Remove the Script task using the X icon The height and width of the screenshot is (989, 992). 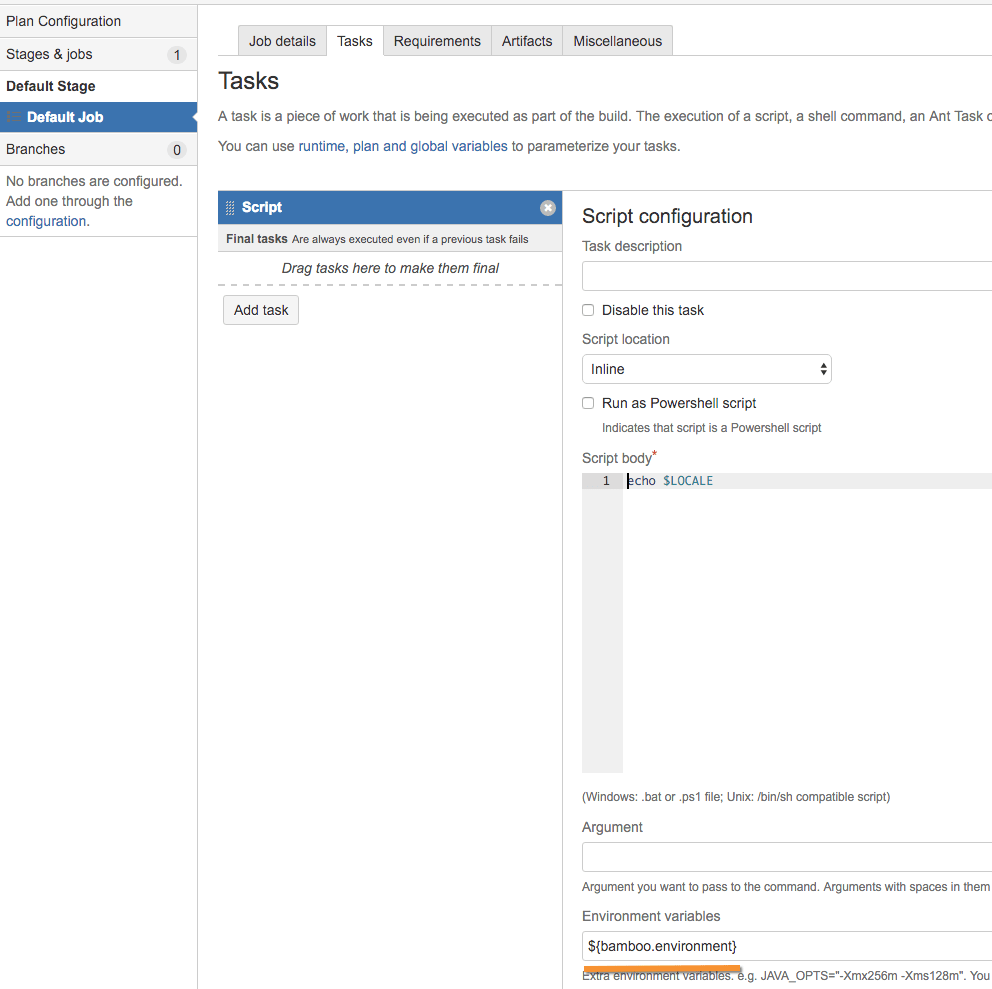(x=547, y=207)
